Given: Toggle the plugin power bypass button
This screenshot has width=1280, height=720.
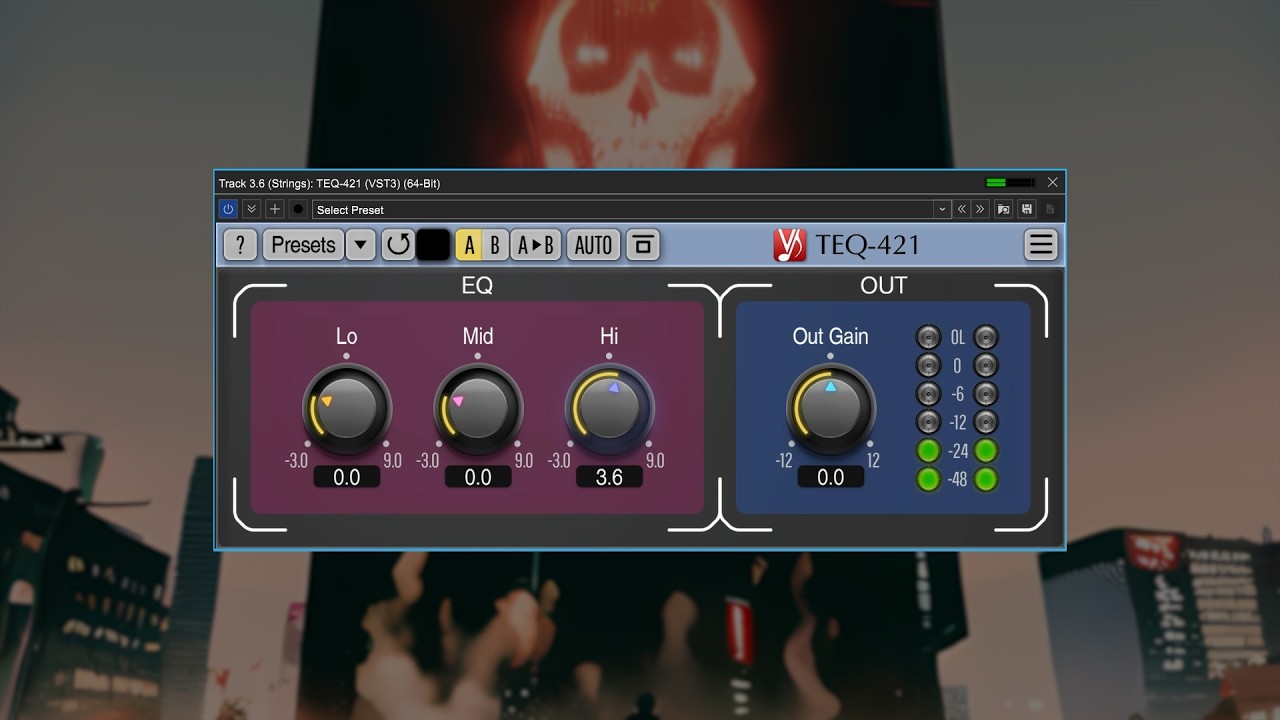Looking at the screenshot, I should pos(228,209).
